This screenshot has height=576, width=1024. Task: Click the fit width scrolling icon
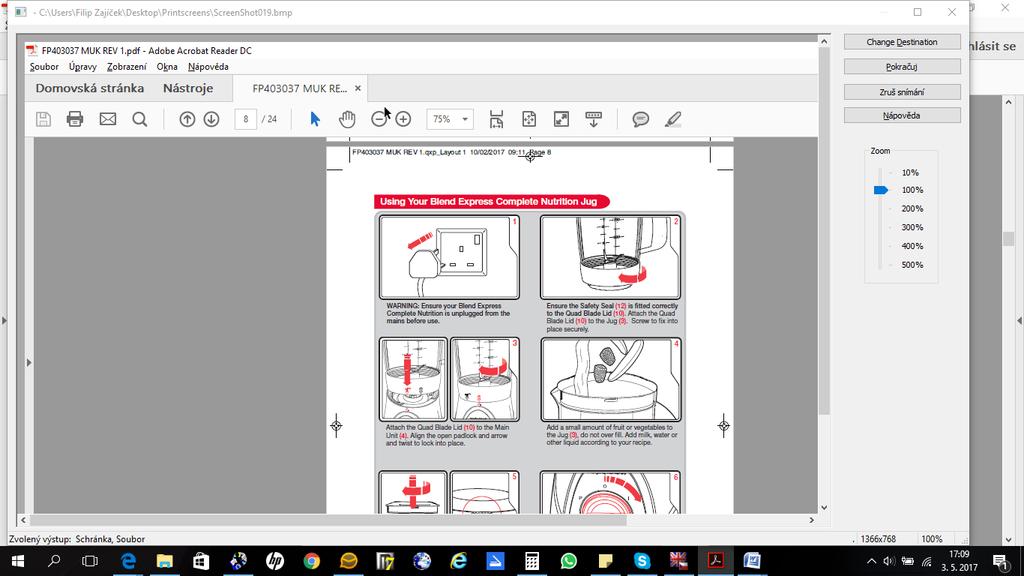coord(496,119)
